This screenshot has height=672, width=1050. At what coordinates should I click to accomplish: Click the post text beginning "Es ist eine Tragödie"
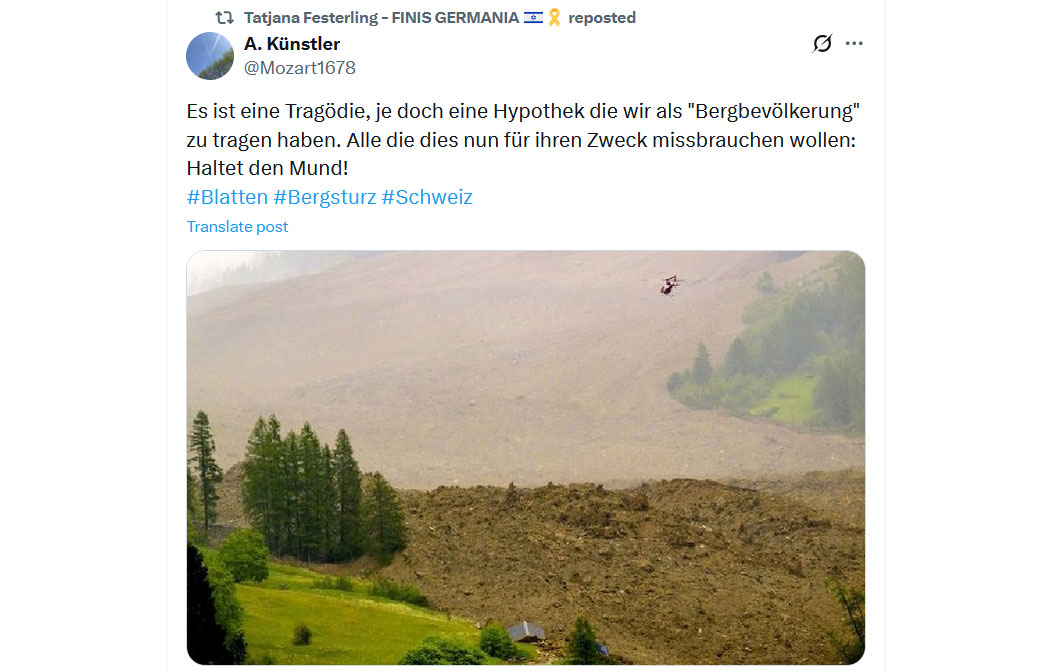coord(523,139)
